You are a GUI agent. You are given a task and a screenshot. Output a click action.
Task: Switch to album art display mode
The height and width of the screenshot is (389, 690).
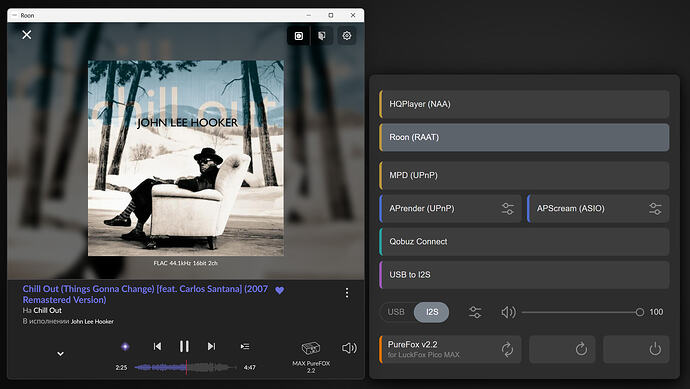point(299,36)
